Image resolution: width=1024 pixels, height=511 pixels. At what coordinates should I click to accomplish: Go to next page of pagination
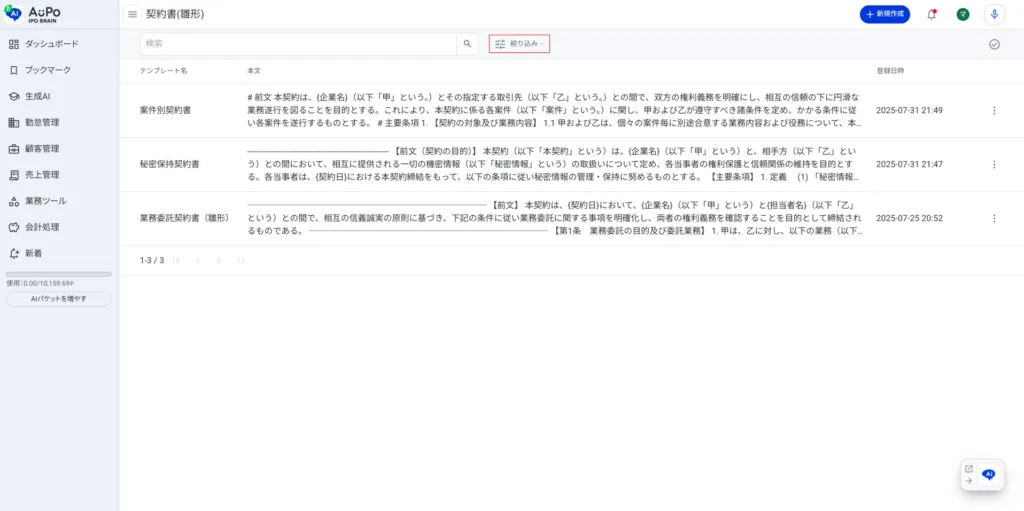(219, 260)
